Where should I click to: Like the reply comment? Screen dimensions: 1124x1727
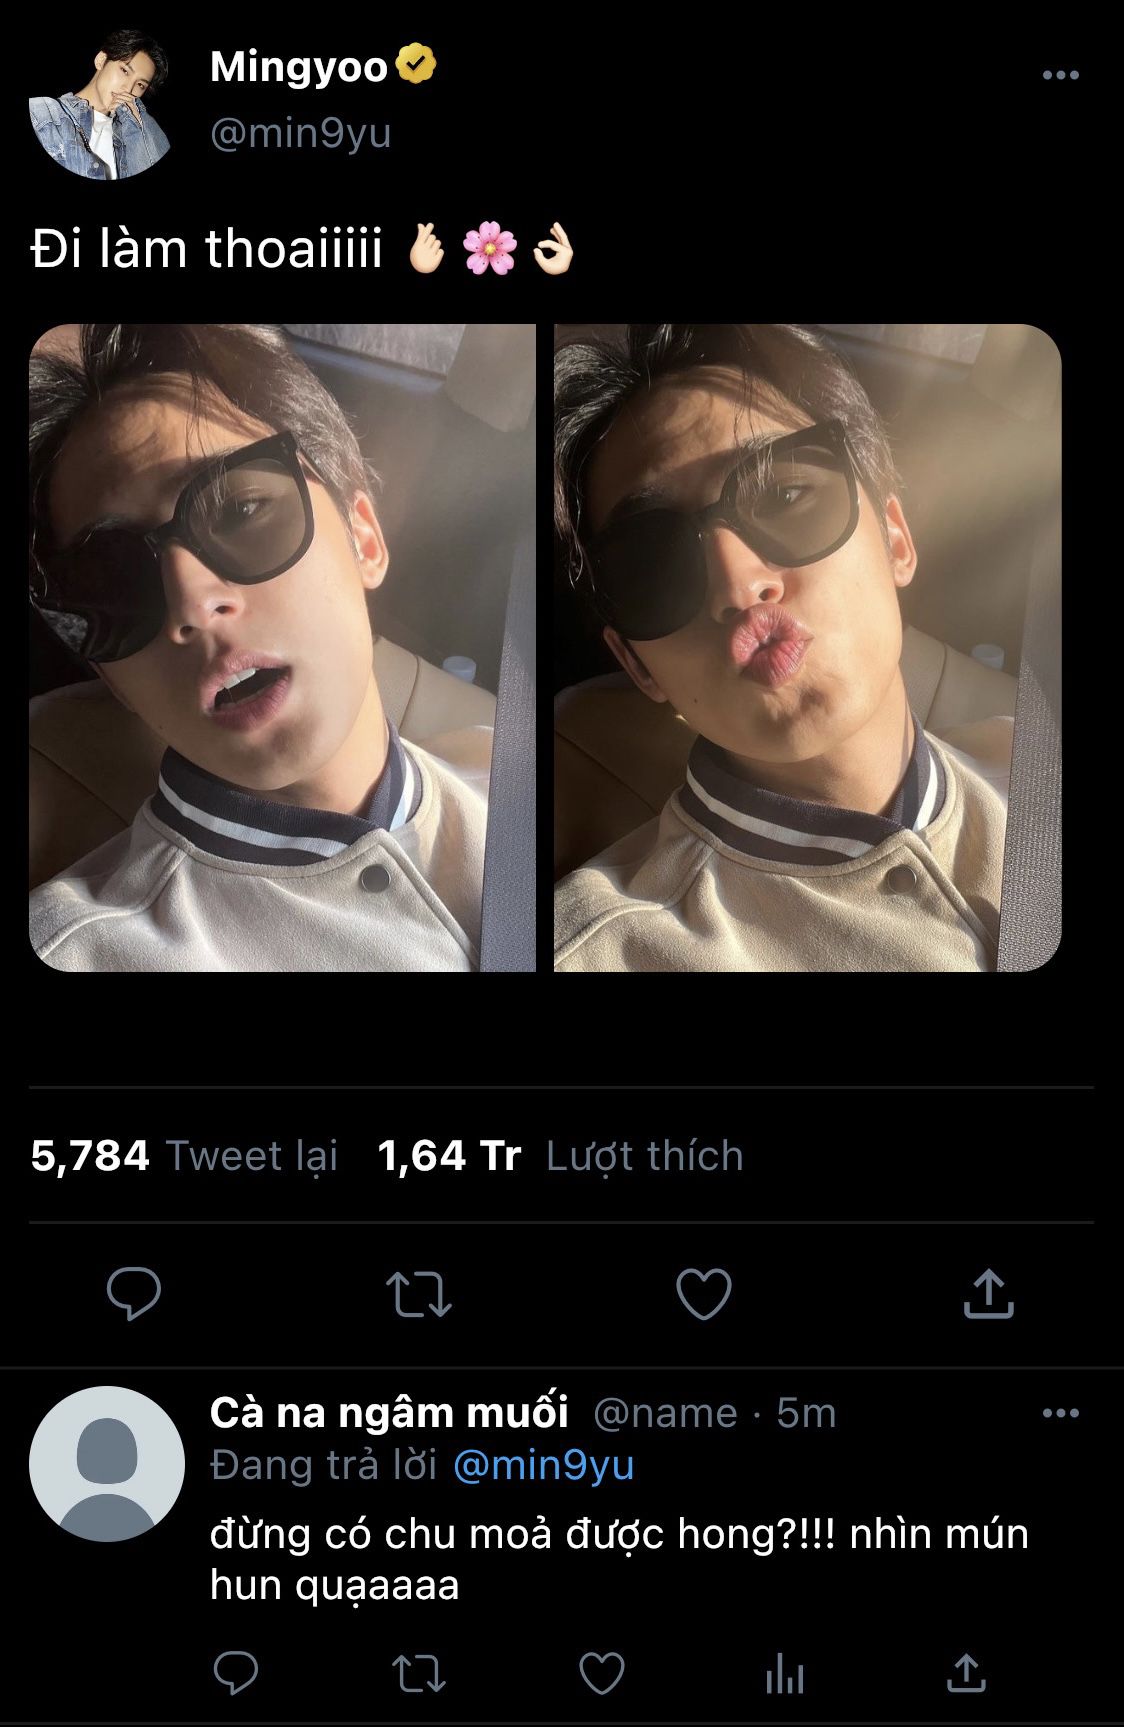tap(602, 1672)
